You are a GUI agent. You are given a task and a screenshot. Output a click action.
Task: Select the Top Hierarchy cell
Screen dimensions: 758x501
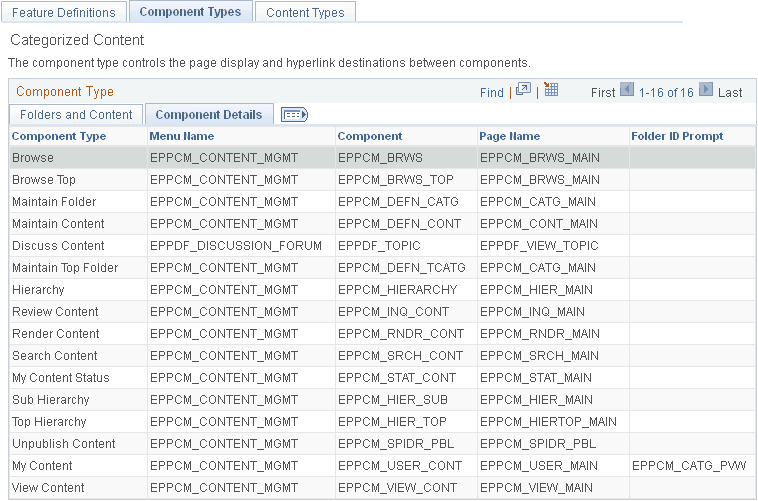click(78, 422)
